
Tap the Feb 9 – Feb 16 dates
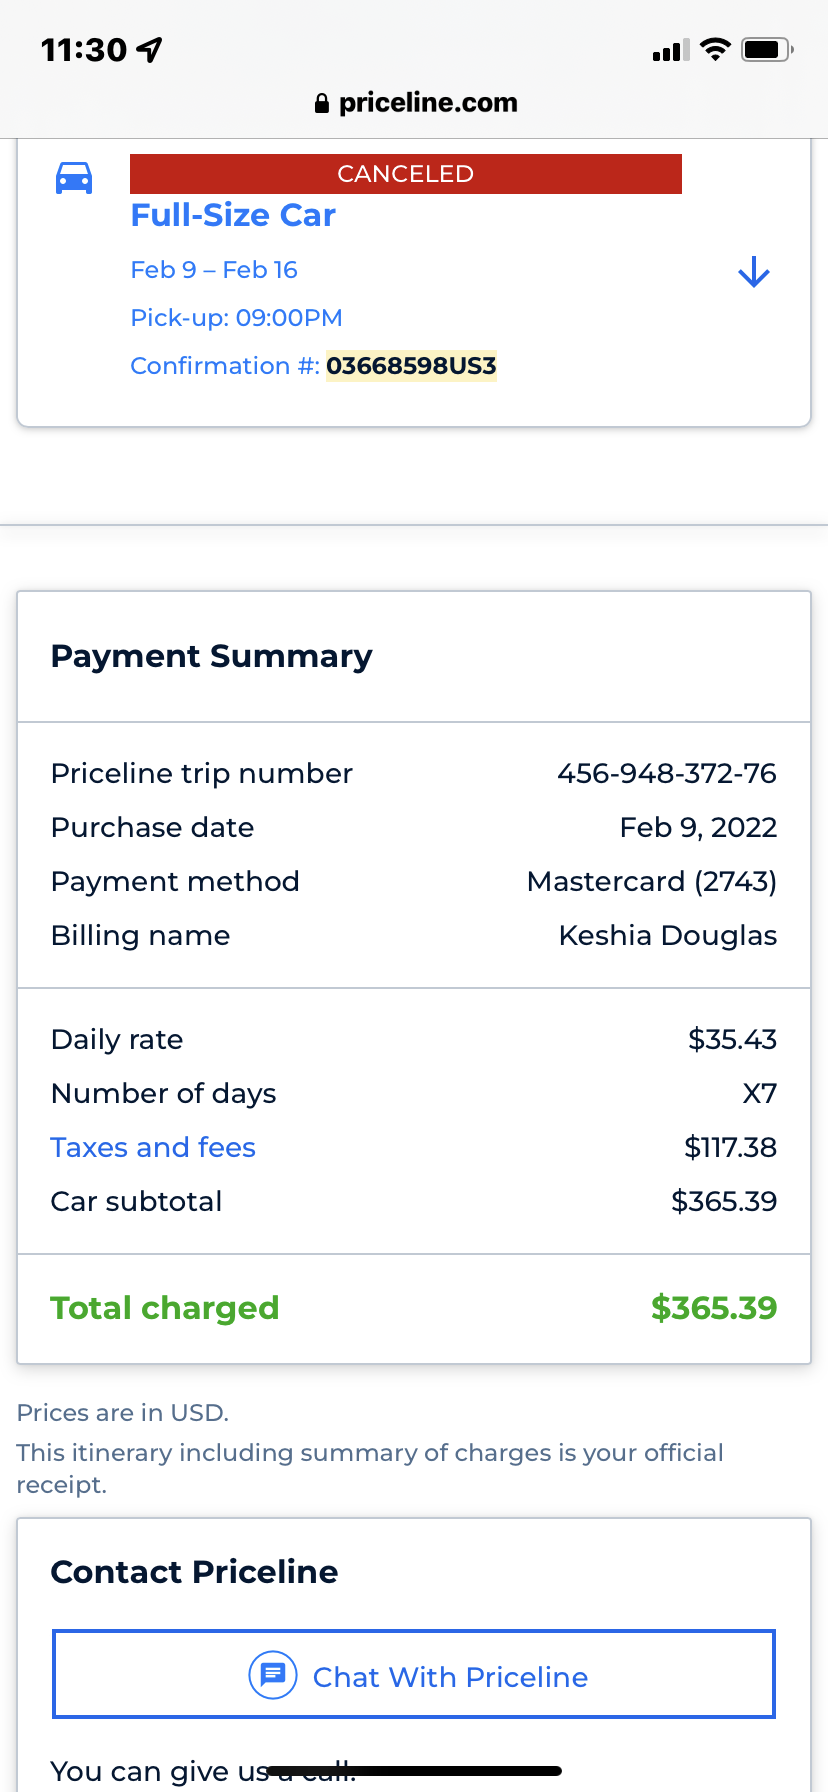click(214, 270)
